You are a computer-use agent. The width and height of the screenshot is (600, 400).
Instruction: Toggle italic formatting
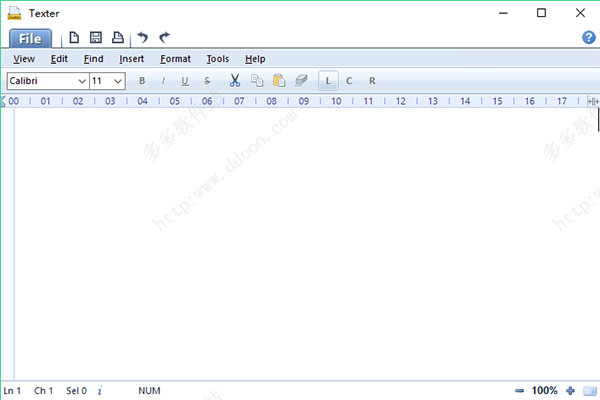tap(163, 81)
